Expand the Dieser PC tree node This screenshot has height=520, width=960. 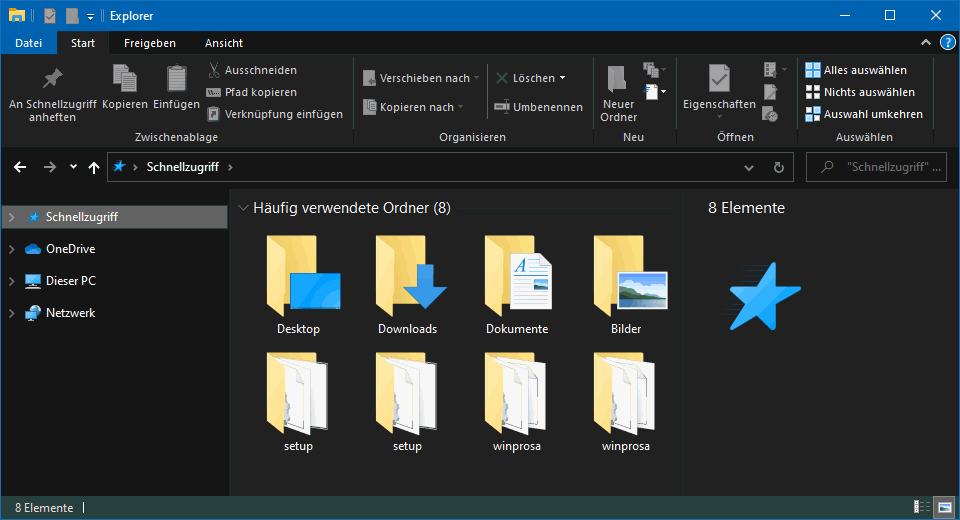[x=11, y=281]
